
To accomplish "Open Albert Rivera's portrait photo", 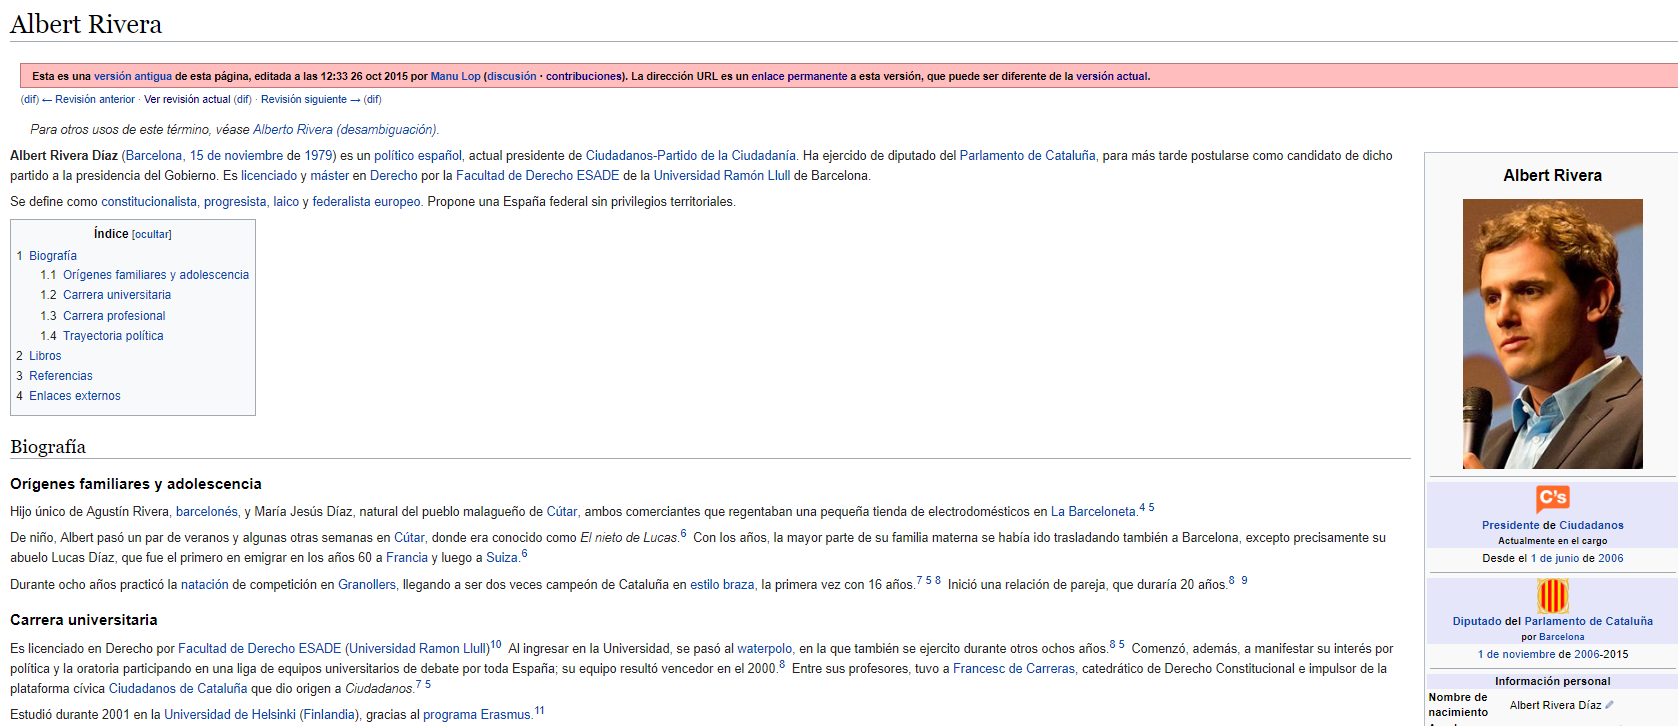I will (x=1552, y=334).
